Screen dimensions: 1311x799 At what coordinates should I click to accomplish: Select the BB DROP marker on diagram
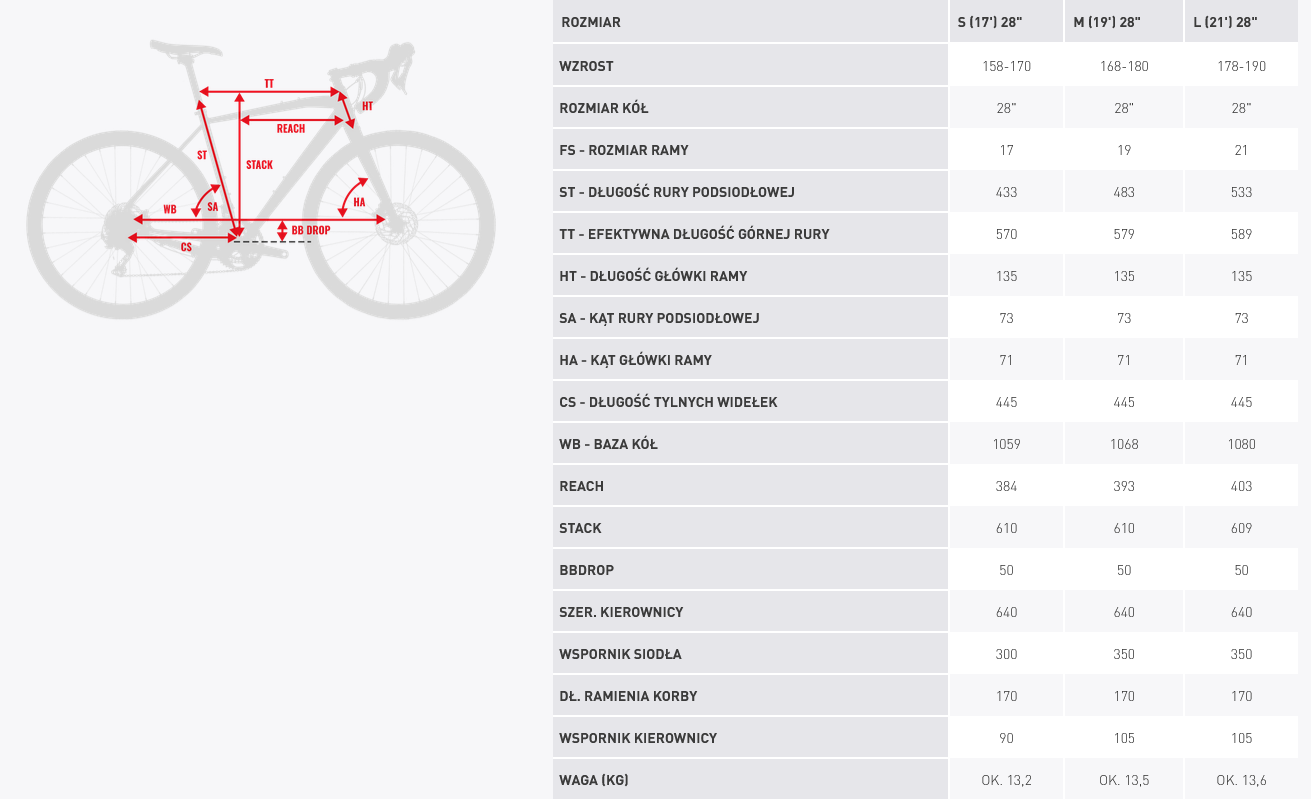click(x=311, y=230)
